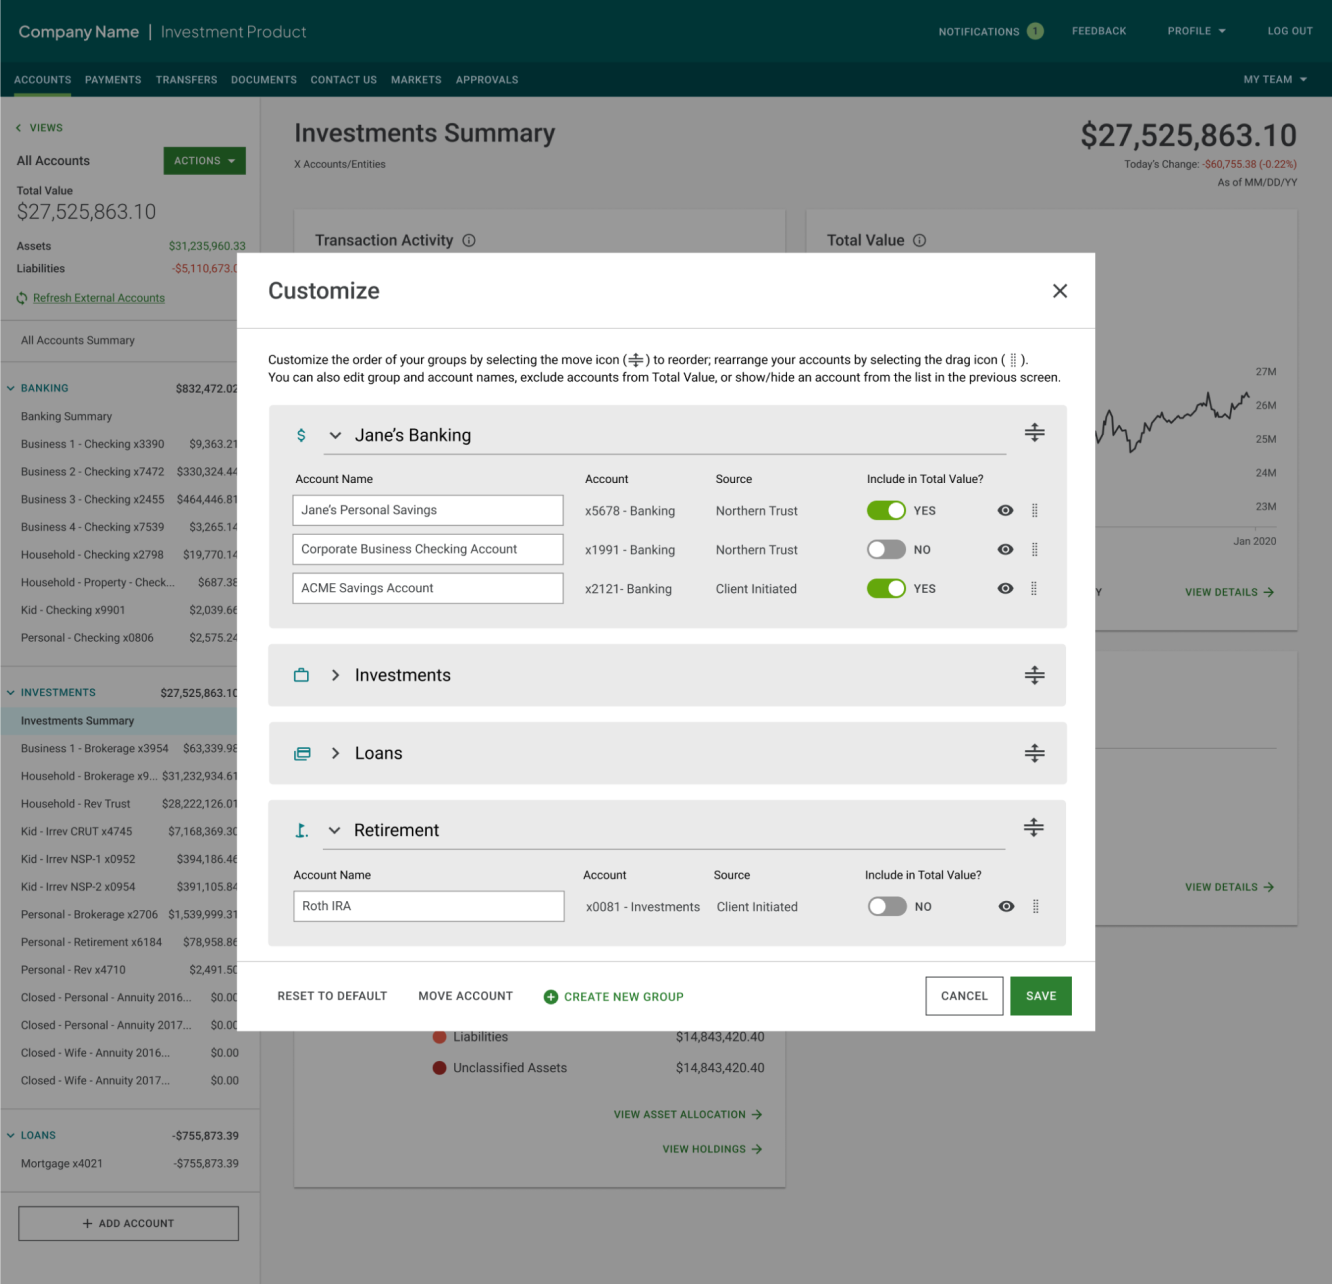Click the move icon for Jane's Banking group
This screenshot has height=1284, width=1332.
click(1034, 433)
